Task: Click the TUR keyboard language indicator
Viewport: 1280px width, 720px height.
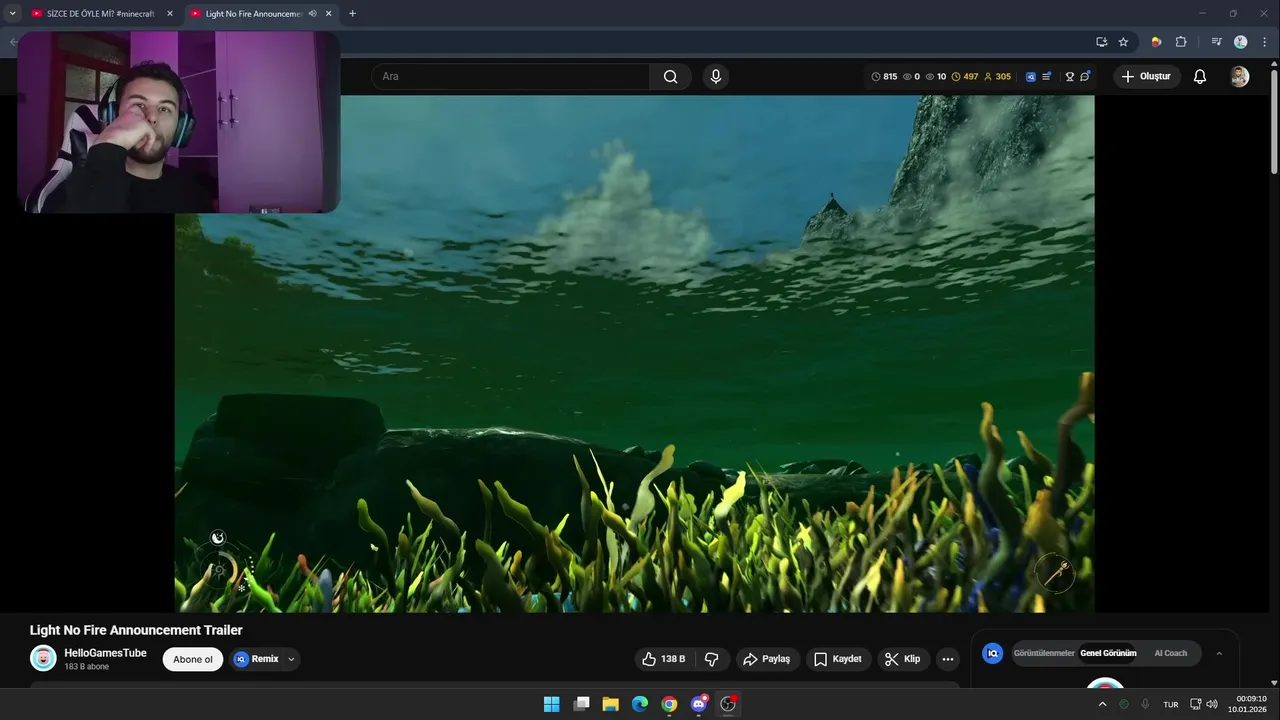Action: 1170,704
